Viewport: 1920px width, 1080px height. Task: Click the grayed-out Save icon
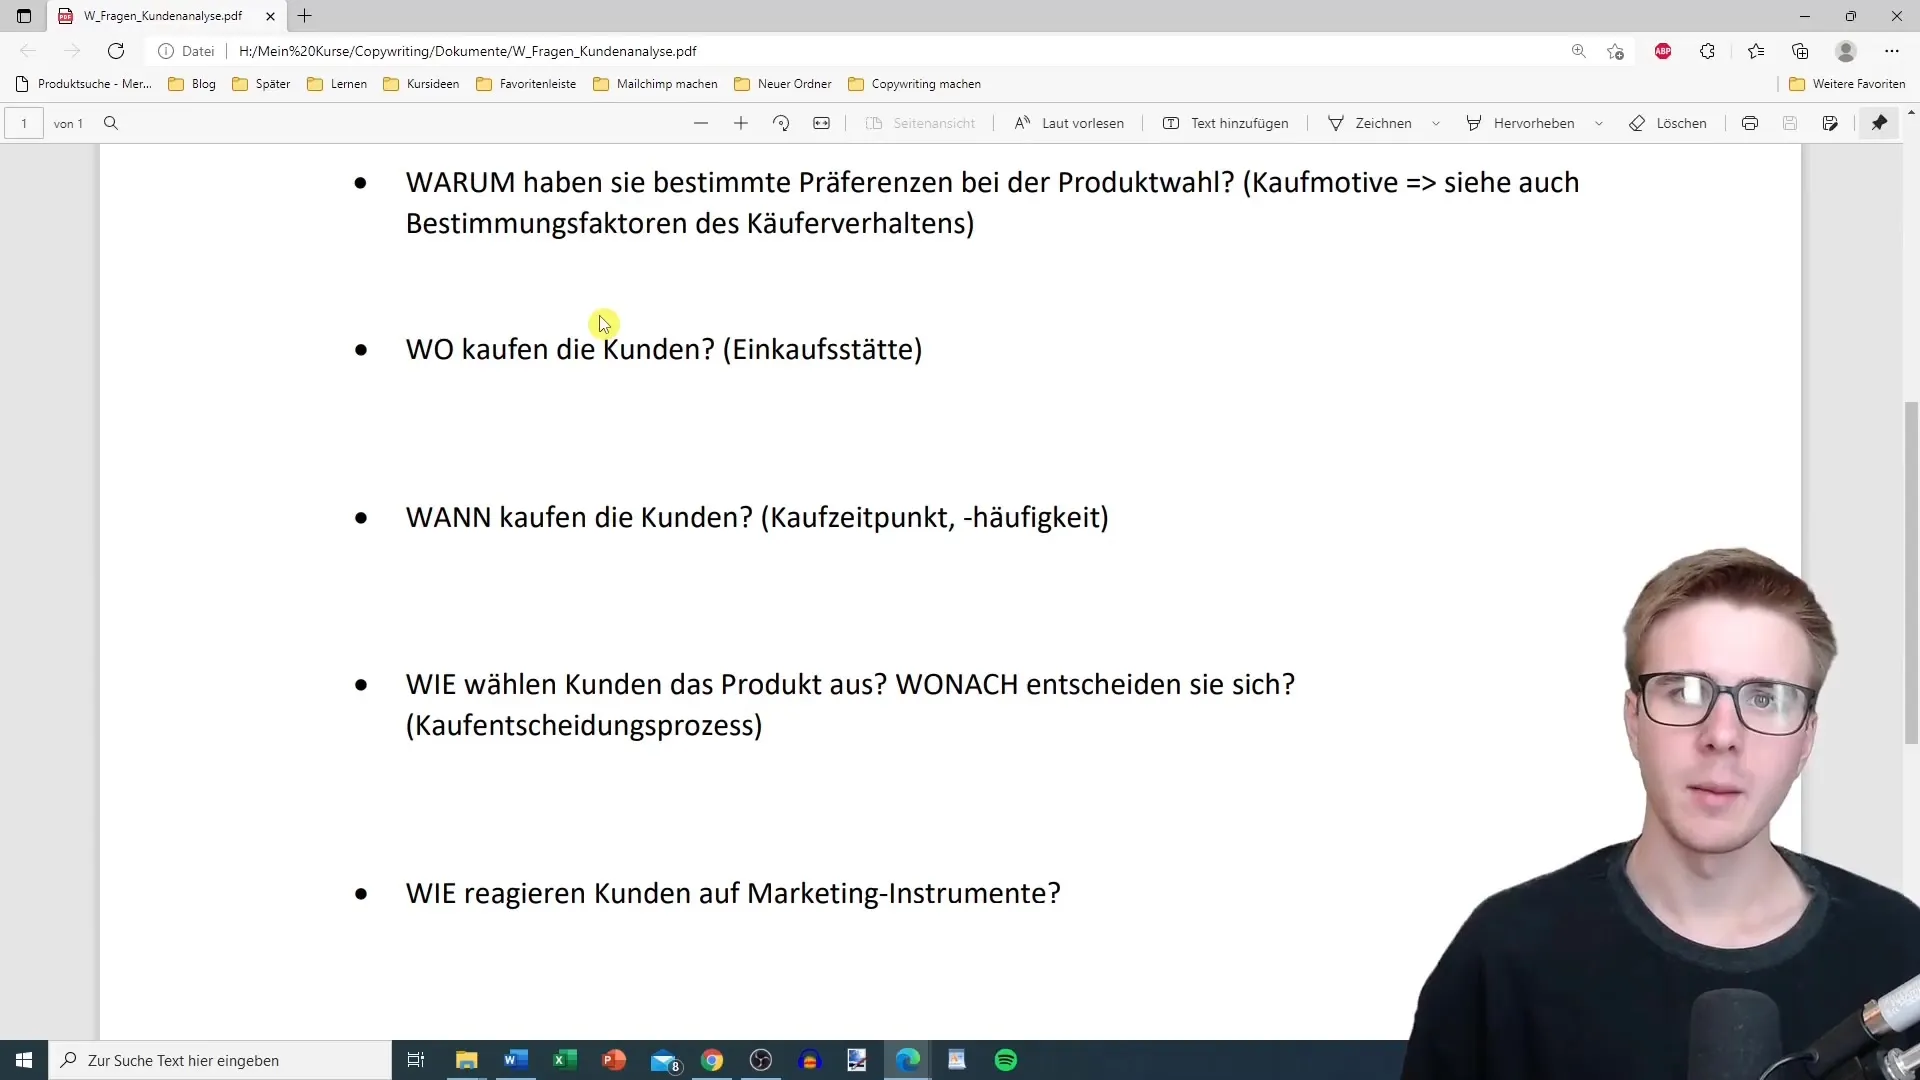click(1790, 123)
